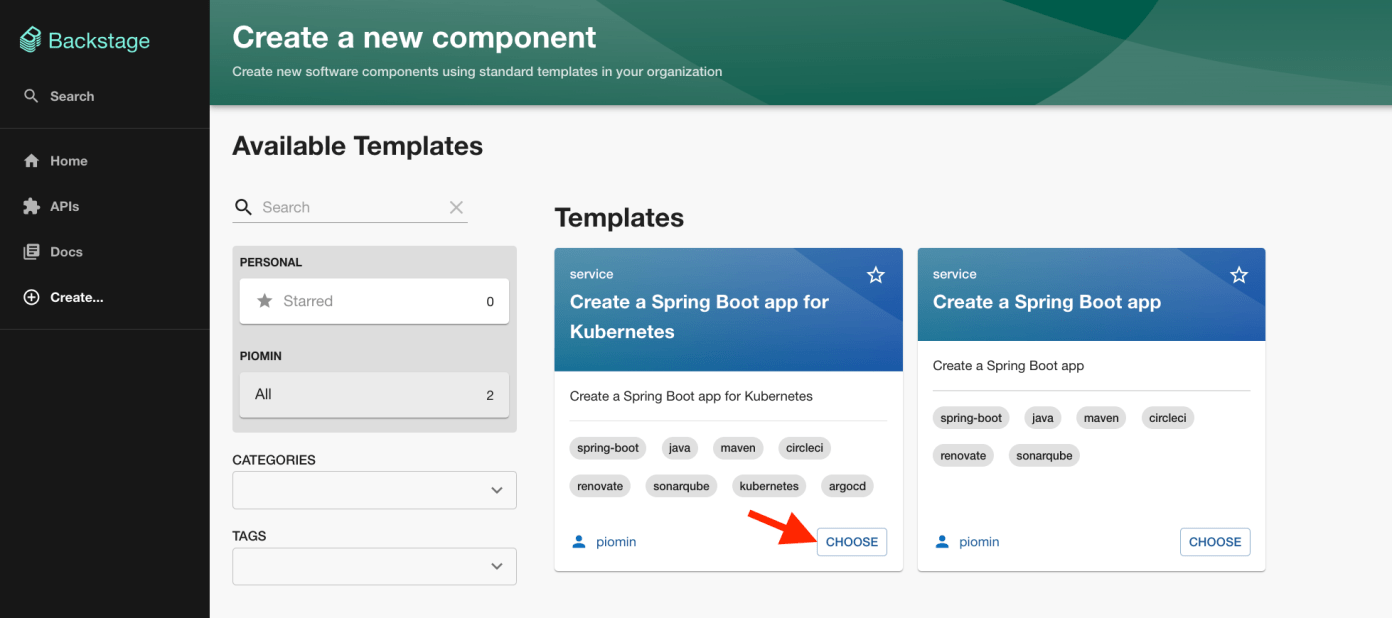
Task: Click circleci tag on Spring Boot app card
Action: 1168,418
